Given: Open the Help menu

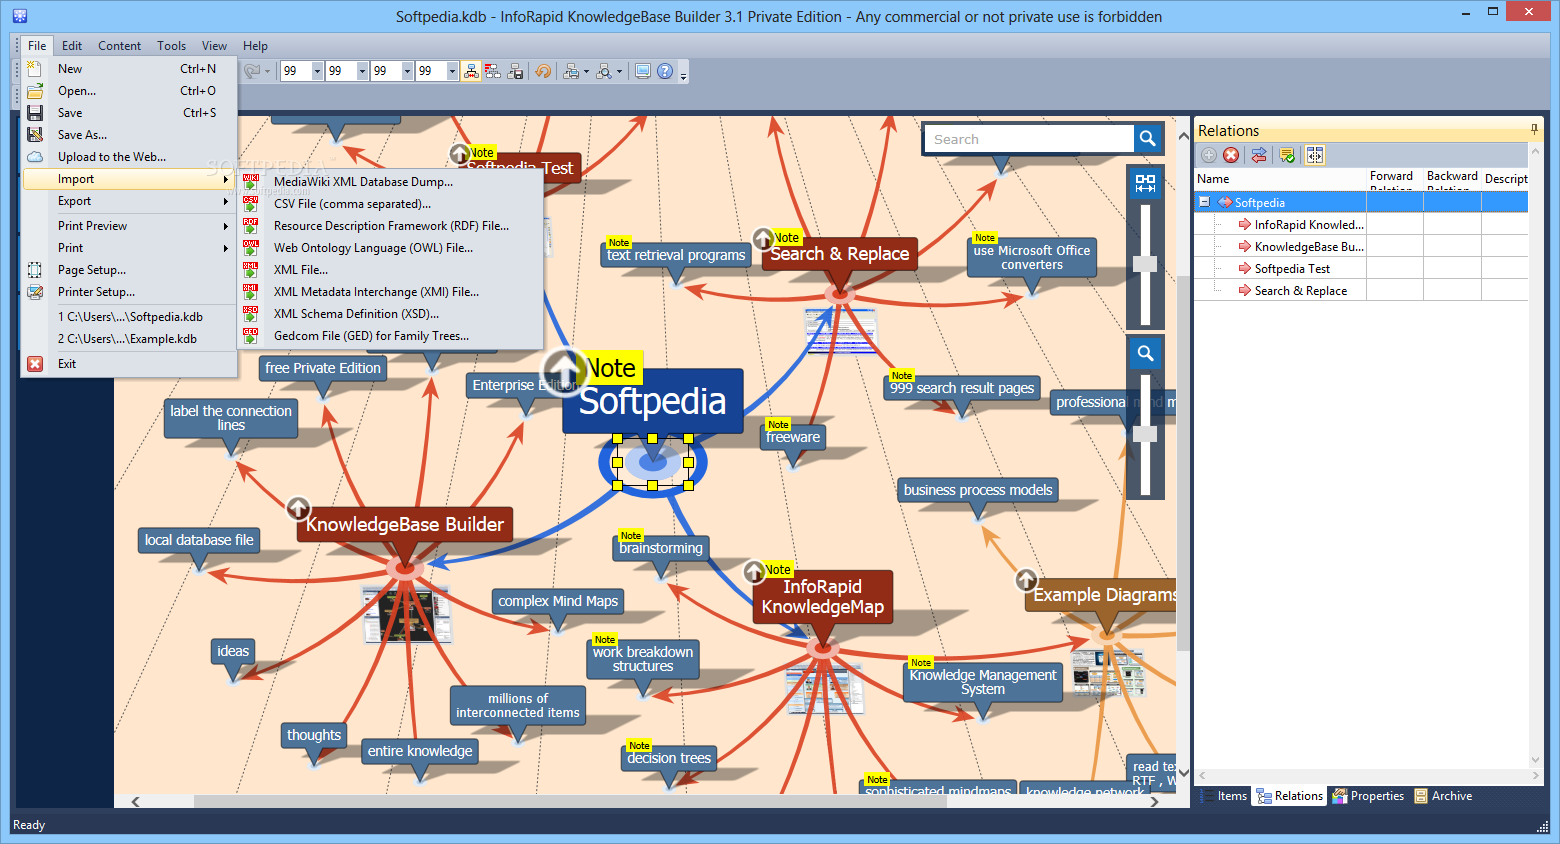Looking at the screenshot, I should 255,46.
